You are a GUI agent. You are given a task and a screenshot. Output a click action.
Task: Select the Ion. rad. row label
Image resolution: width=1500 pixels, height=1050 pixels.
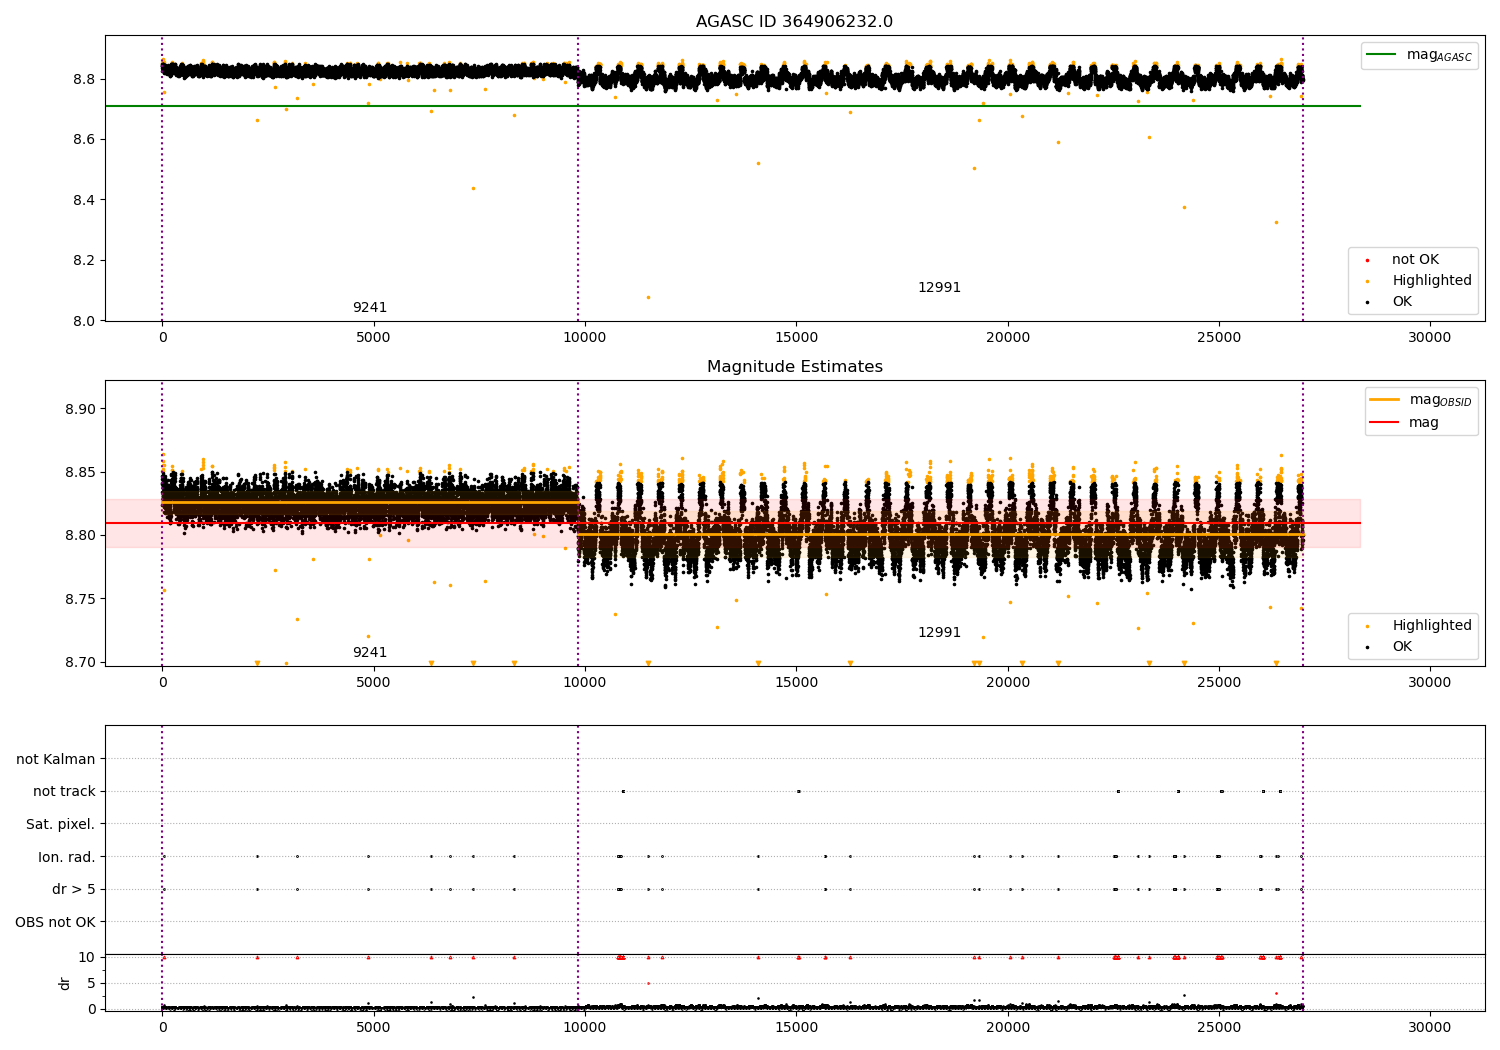pyautogui.click(x=67, y=857)
